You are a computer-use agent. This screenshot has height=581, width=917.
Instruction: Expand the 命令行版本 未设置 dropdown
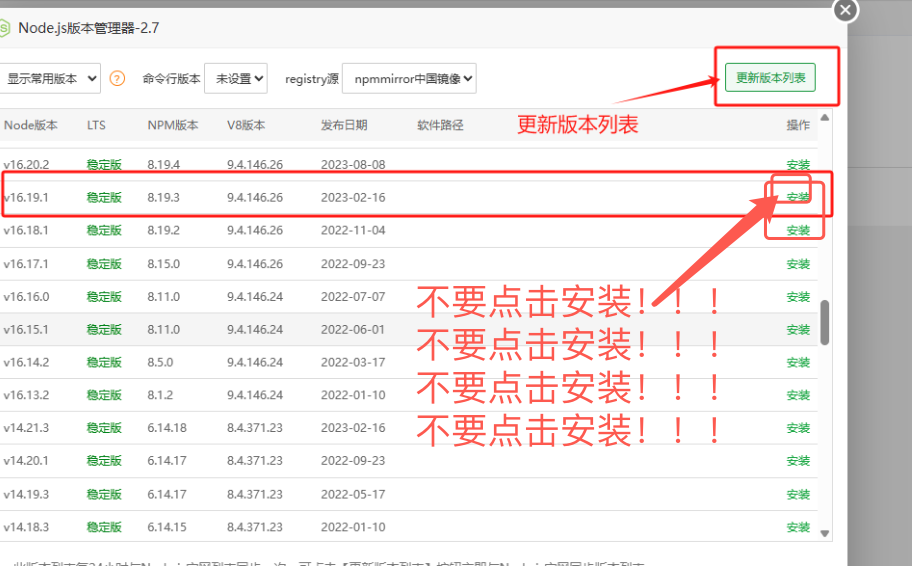click(235, 79)
